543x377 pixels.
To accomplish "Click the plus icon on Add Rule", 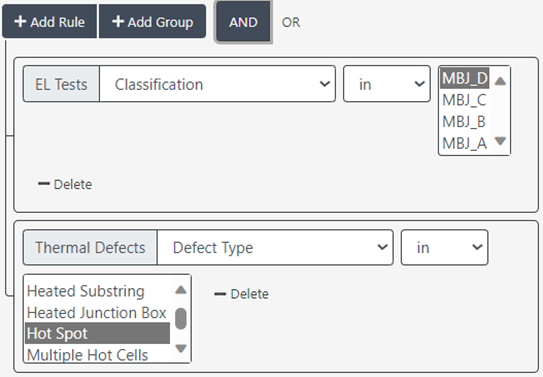I will 20,21.
